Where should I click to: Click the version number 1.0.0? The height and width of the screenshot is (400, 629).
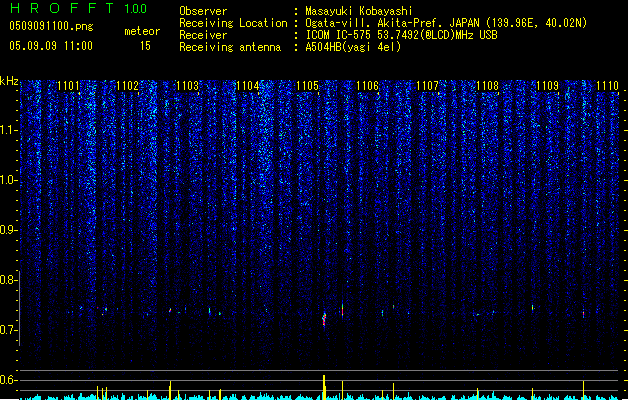(x=135, y=8)
